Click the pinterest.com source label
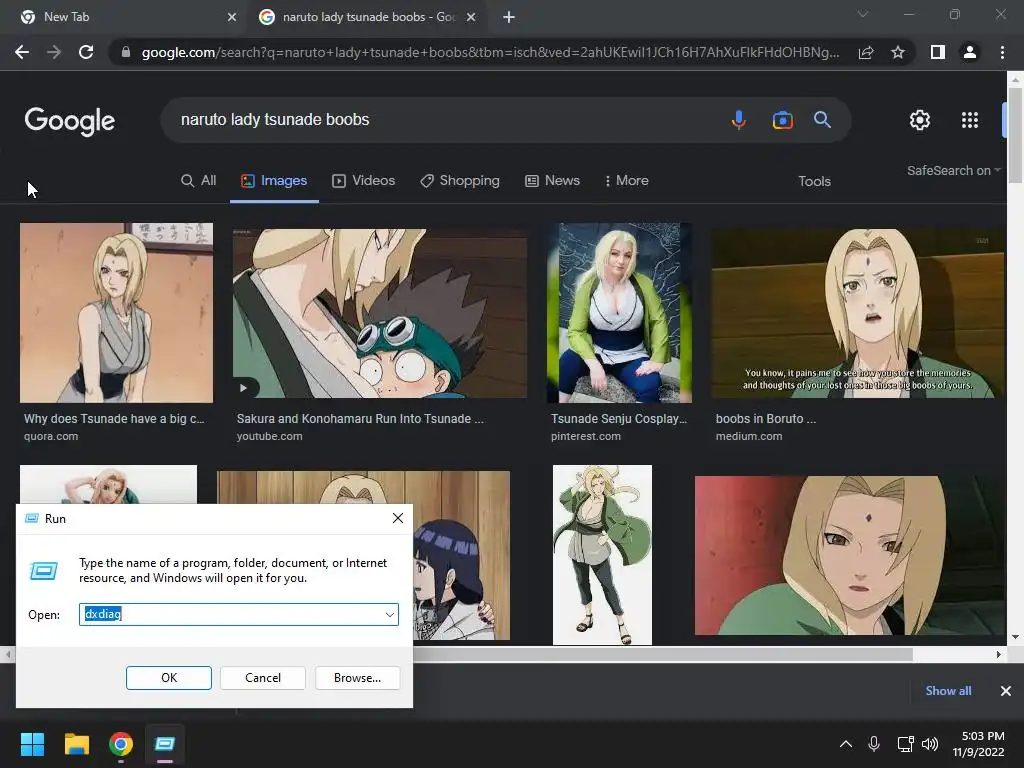 click(x=586, y=436)
